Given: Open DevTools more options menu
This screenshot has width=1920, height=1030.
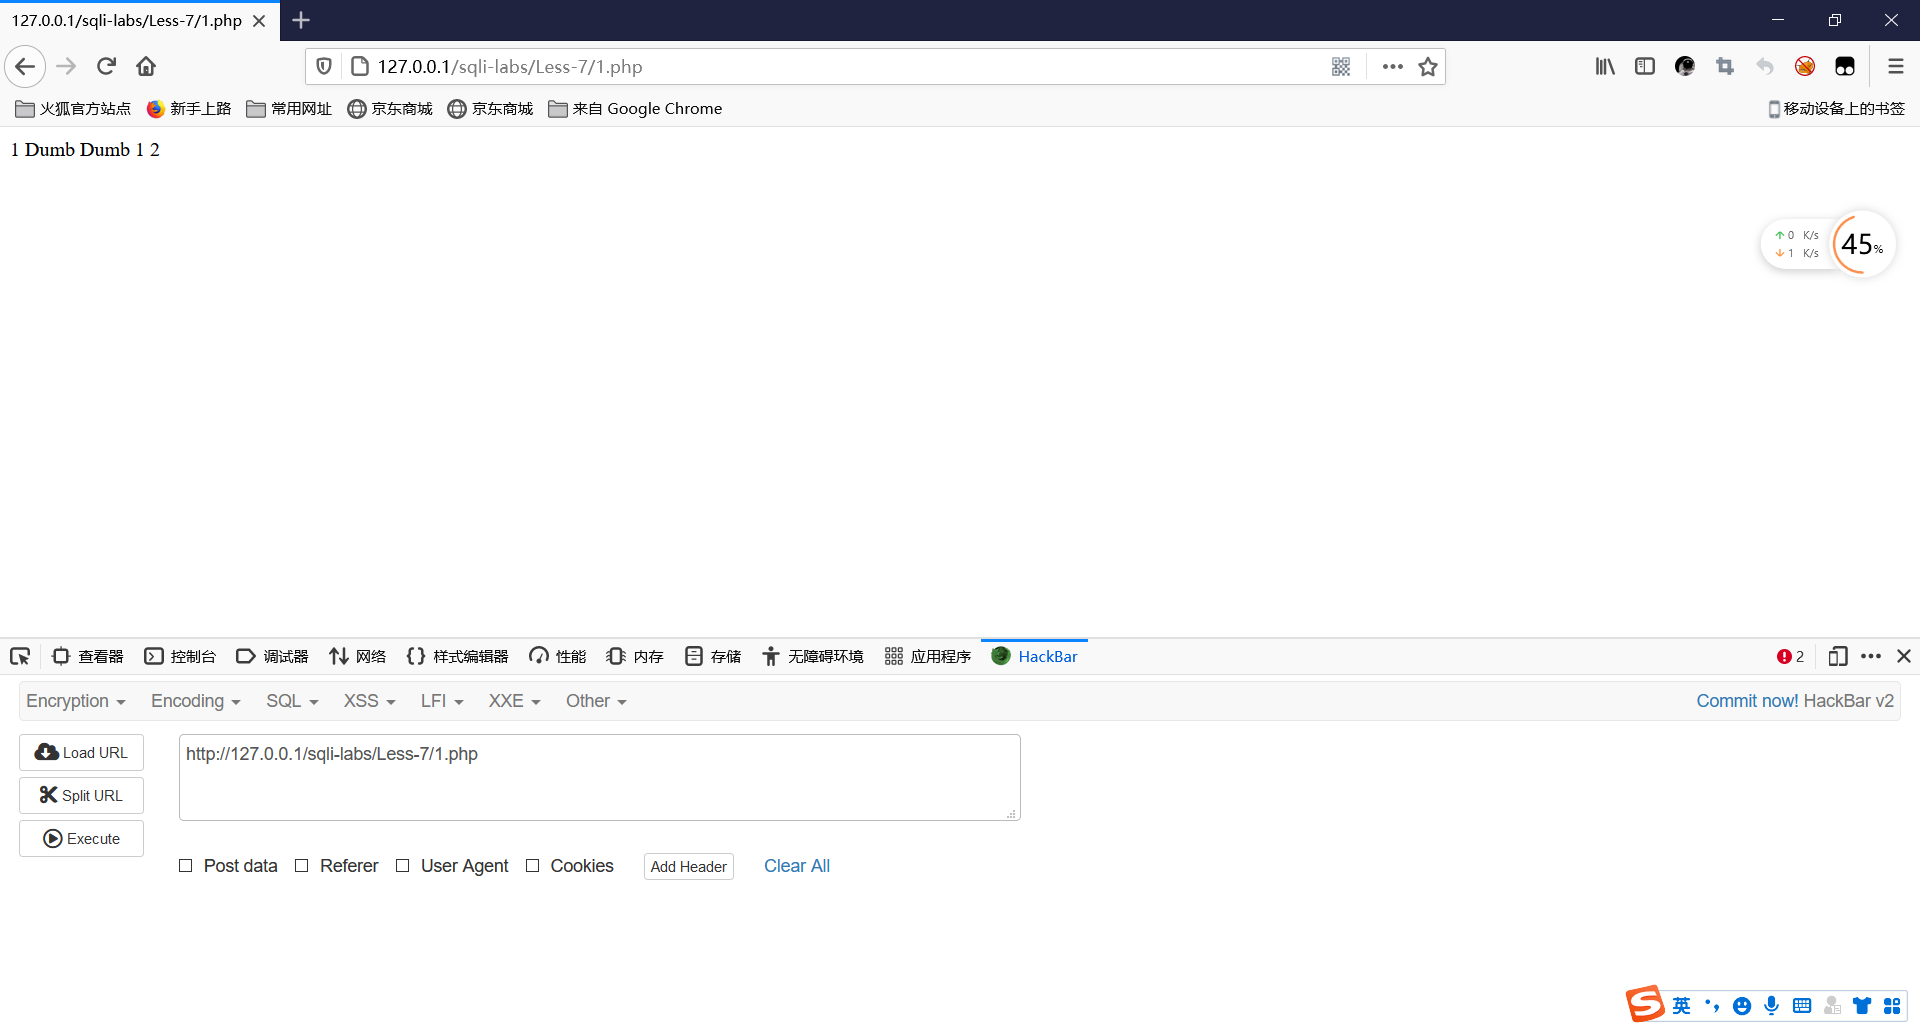Looking at the screenshot, I should (x=1871, y=657).
